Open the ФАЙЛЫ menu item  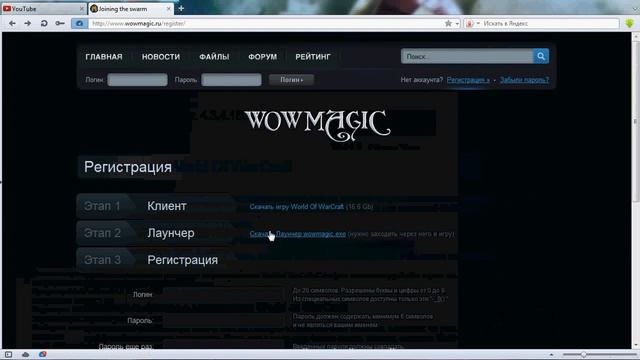click(214, 57)
